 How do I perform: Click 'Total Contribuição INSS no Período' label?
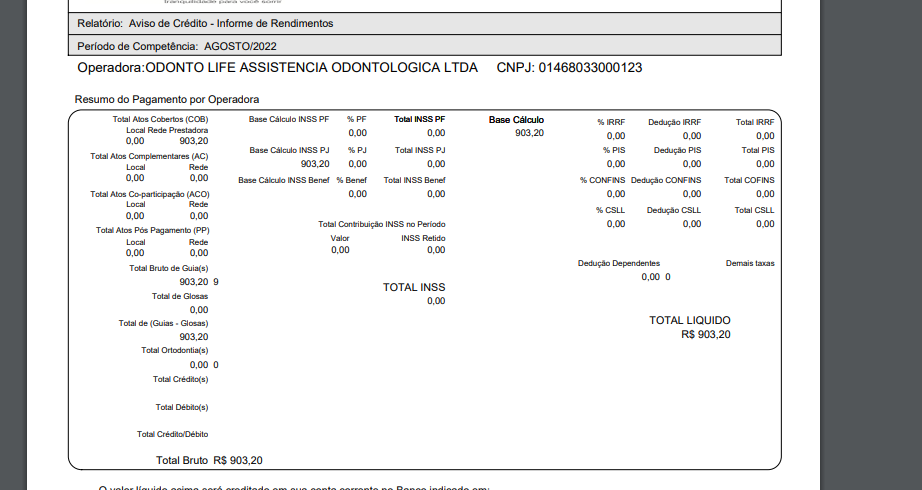click(x=382, y=225)
